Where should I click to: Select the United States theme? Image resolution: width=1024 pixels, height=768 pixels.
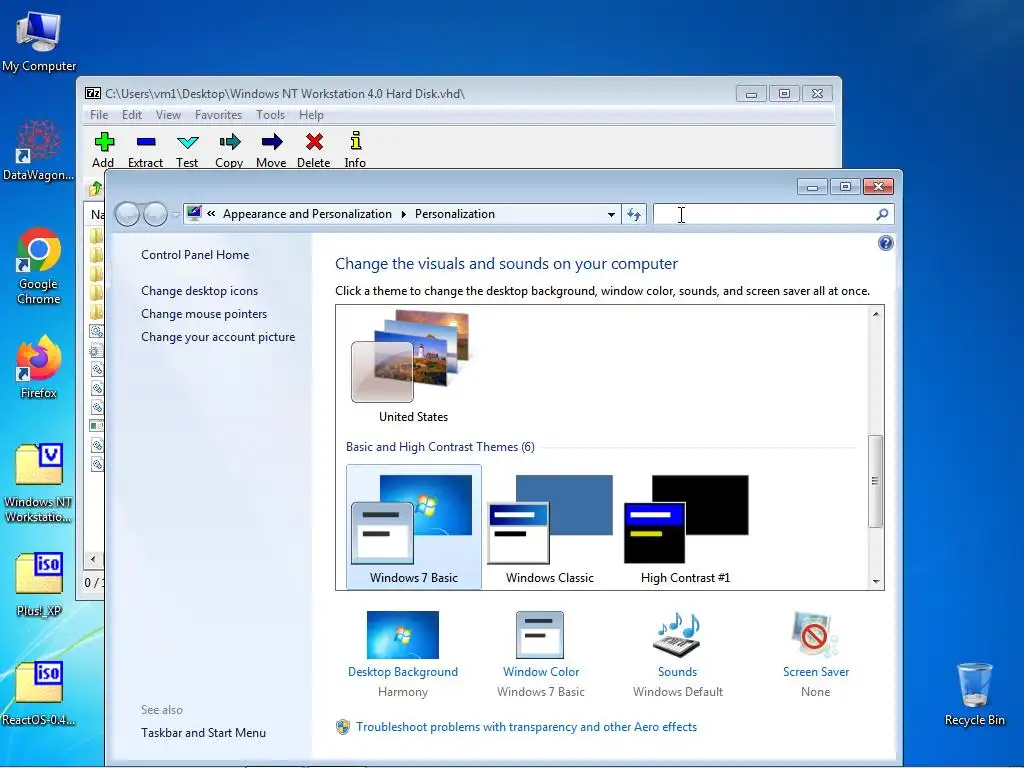pos(413,367)
